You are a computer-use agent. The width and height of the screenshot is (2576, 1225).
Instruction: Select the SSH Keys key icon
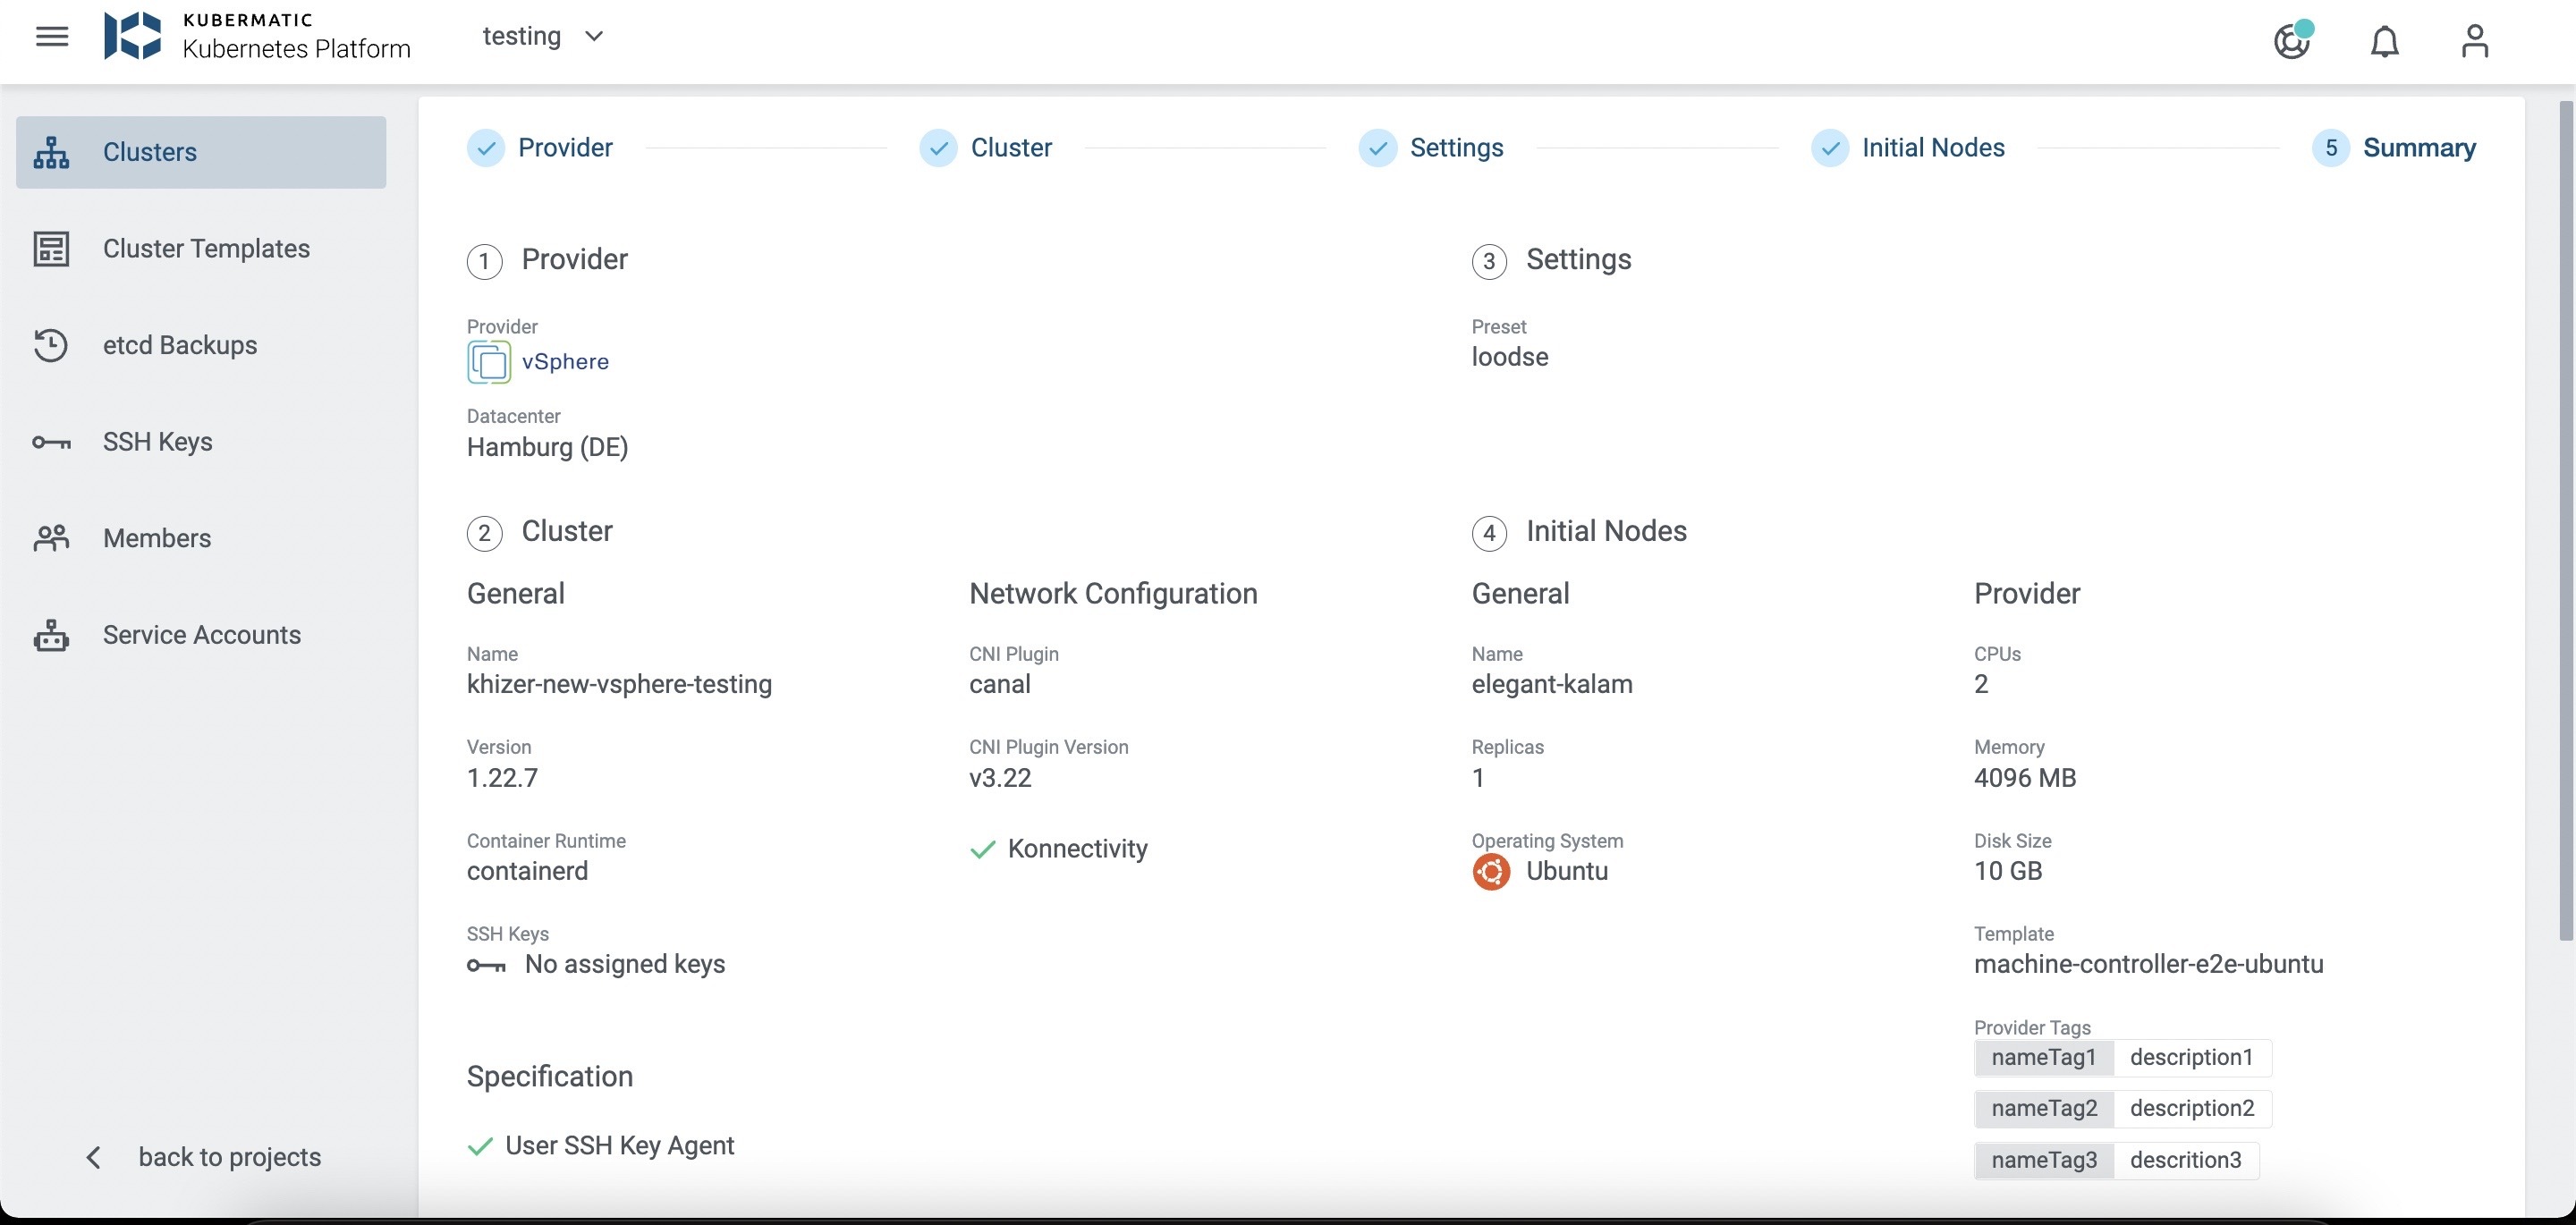pos(51,441)
